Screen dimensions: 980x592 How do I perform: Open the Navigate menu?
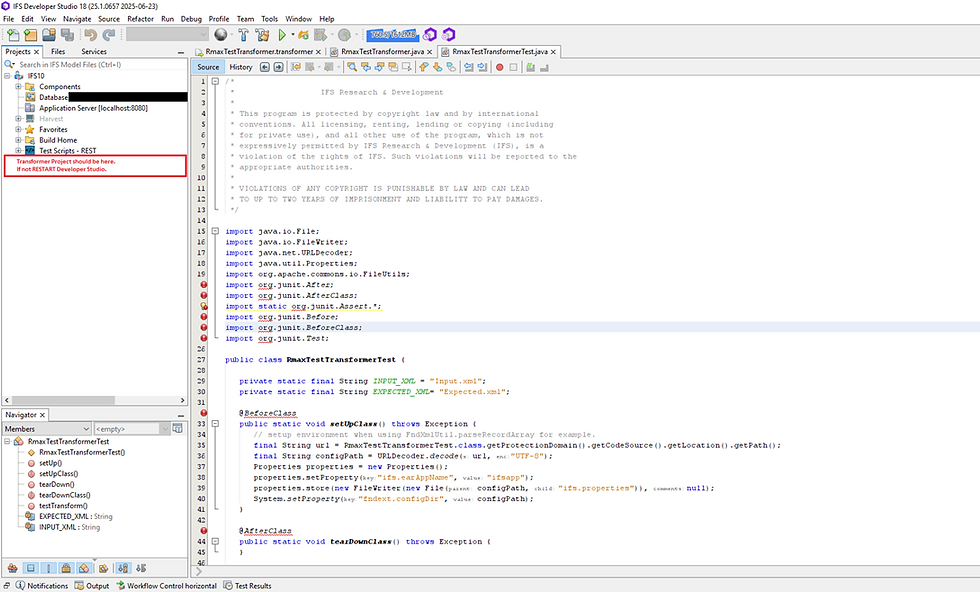(x=77, y=19)
